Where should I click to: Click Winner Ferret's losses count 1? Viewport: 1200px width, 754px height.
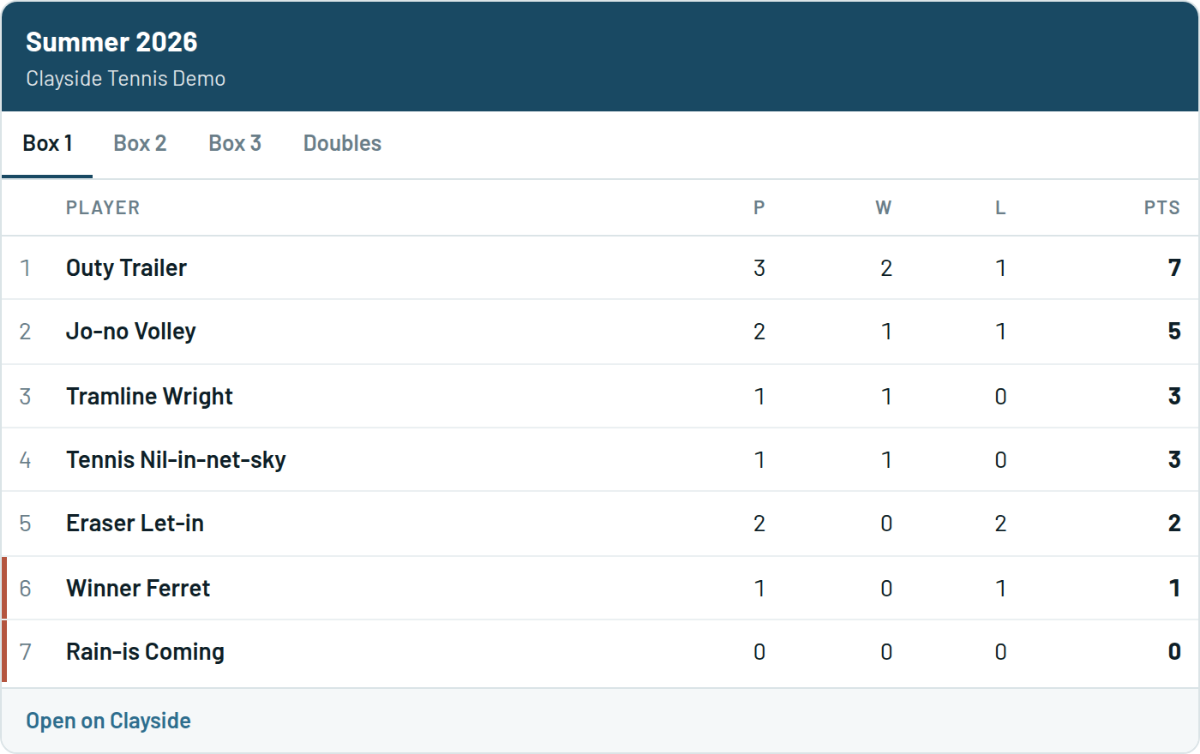pos(1001,588)
